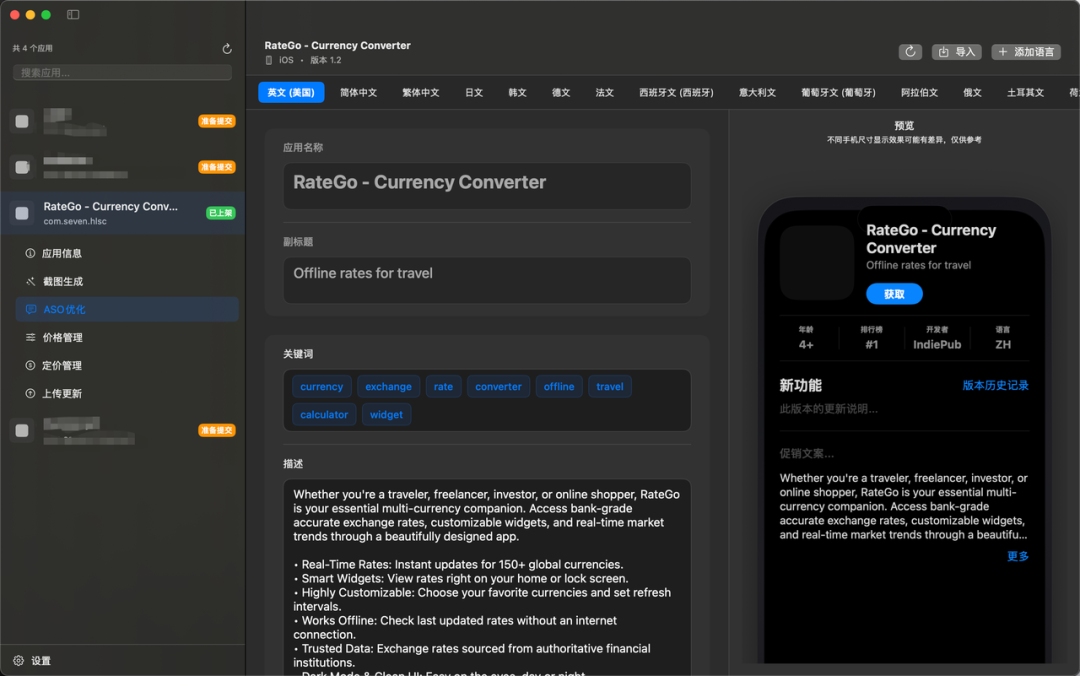Switch to the 意大利文 tab
The height and width of the screenshot is (676, 1080).
[758, 92]
